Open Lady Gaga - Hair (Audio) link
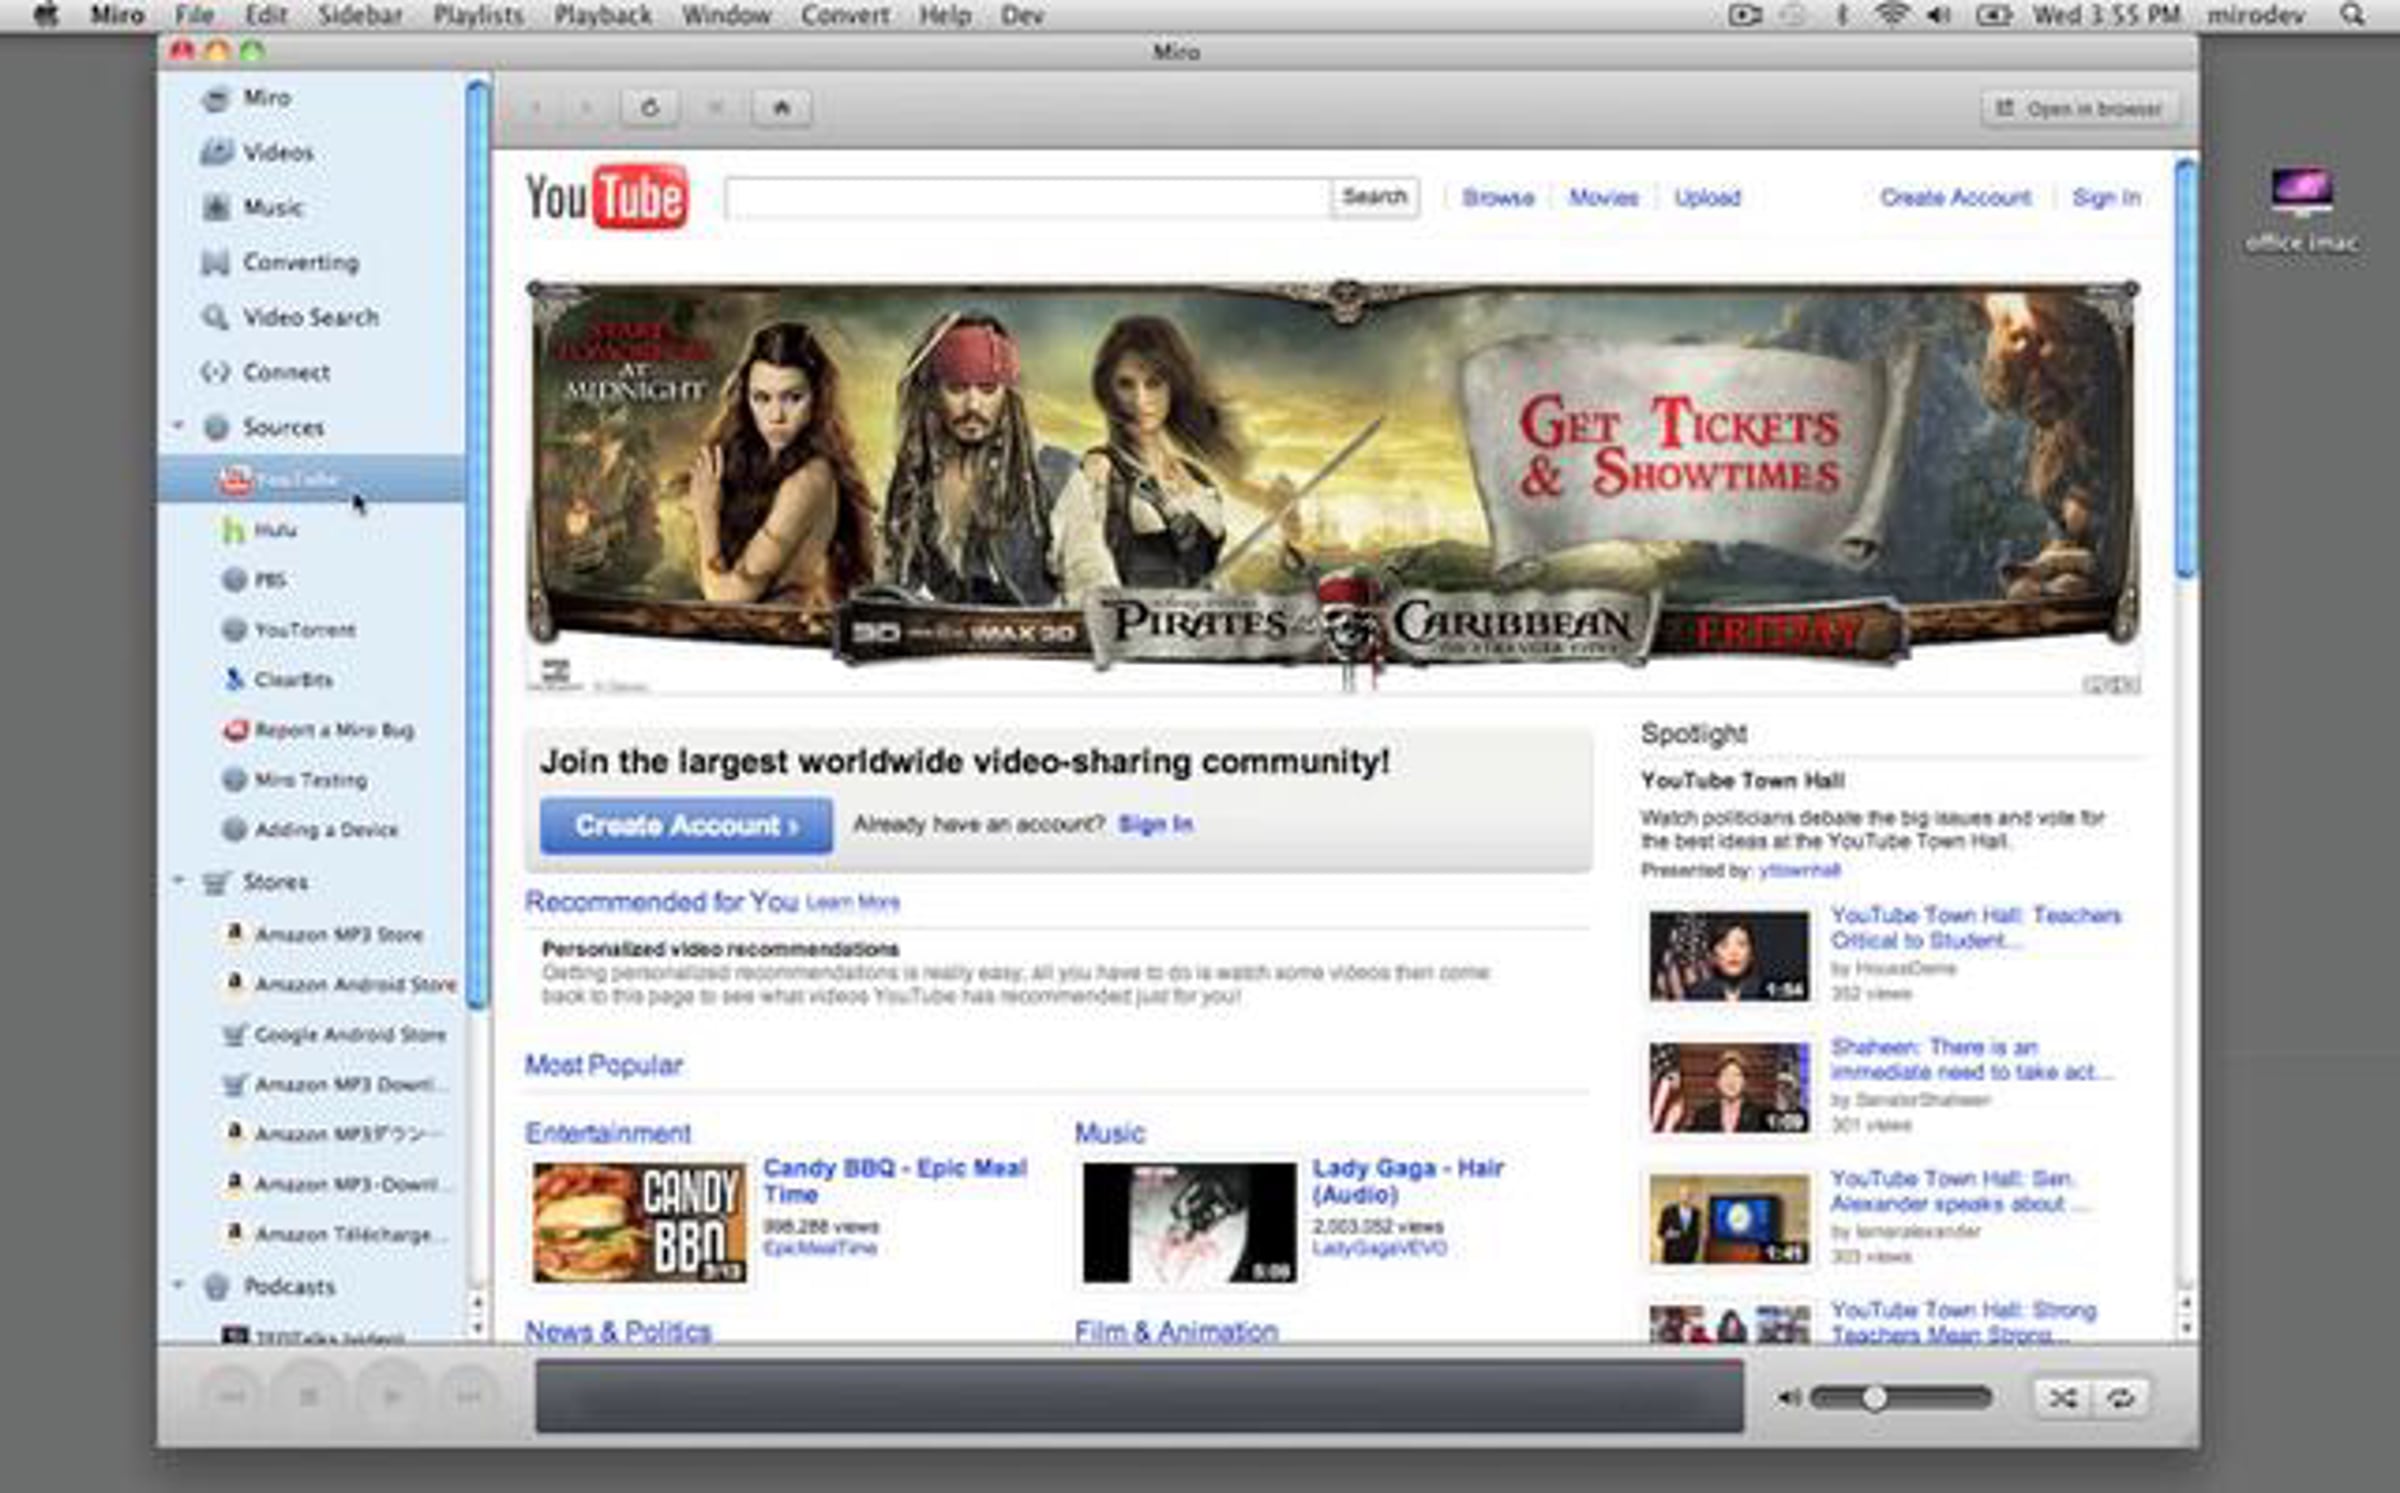 tap(1408, 1181)
